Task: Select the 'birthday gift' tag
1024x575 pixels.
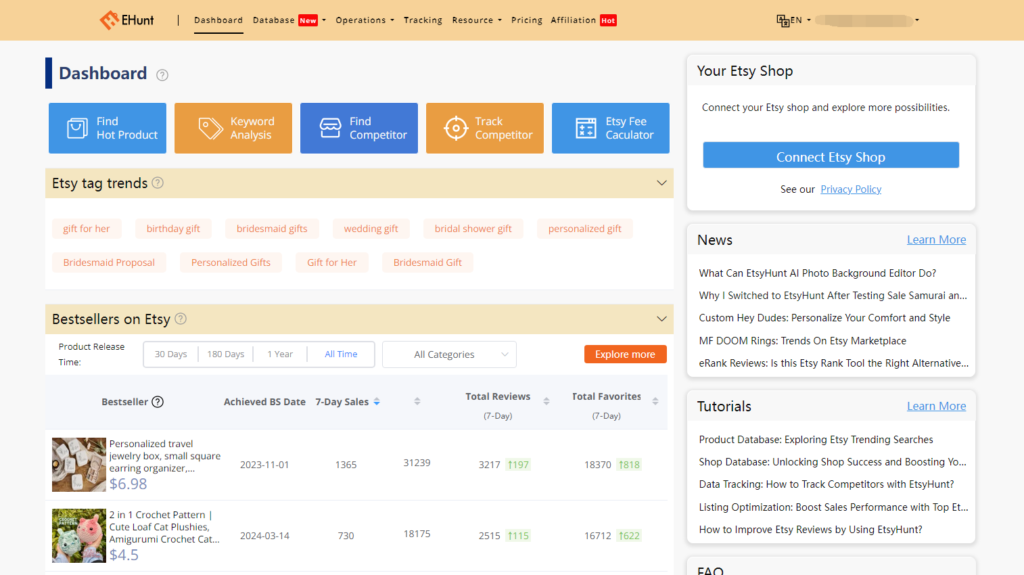Action: click(173, 229)
